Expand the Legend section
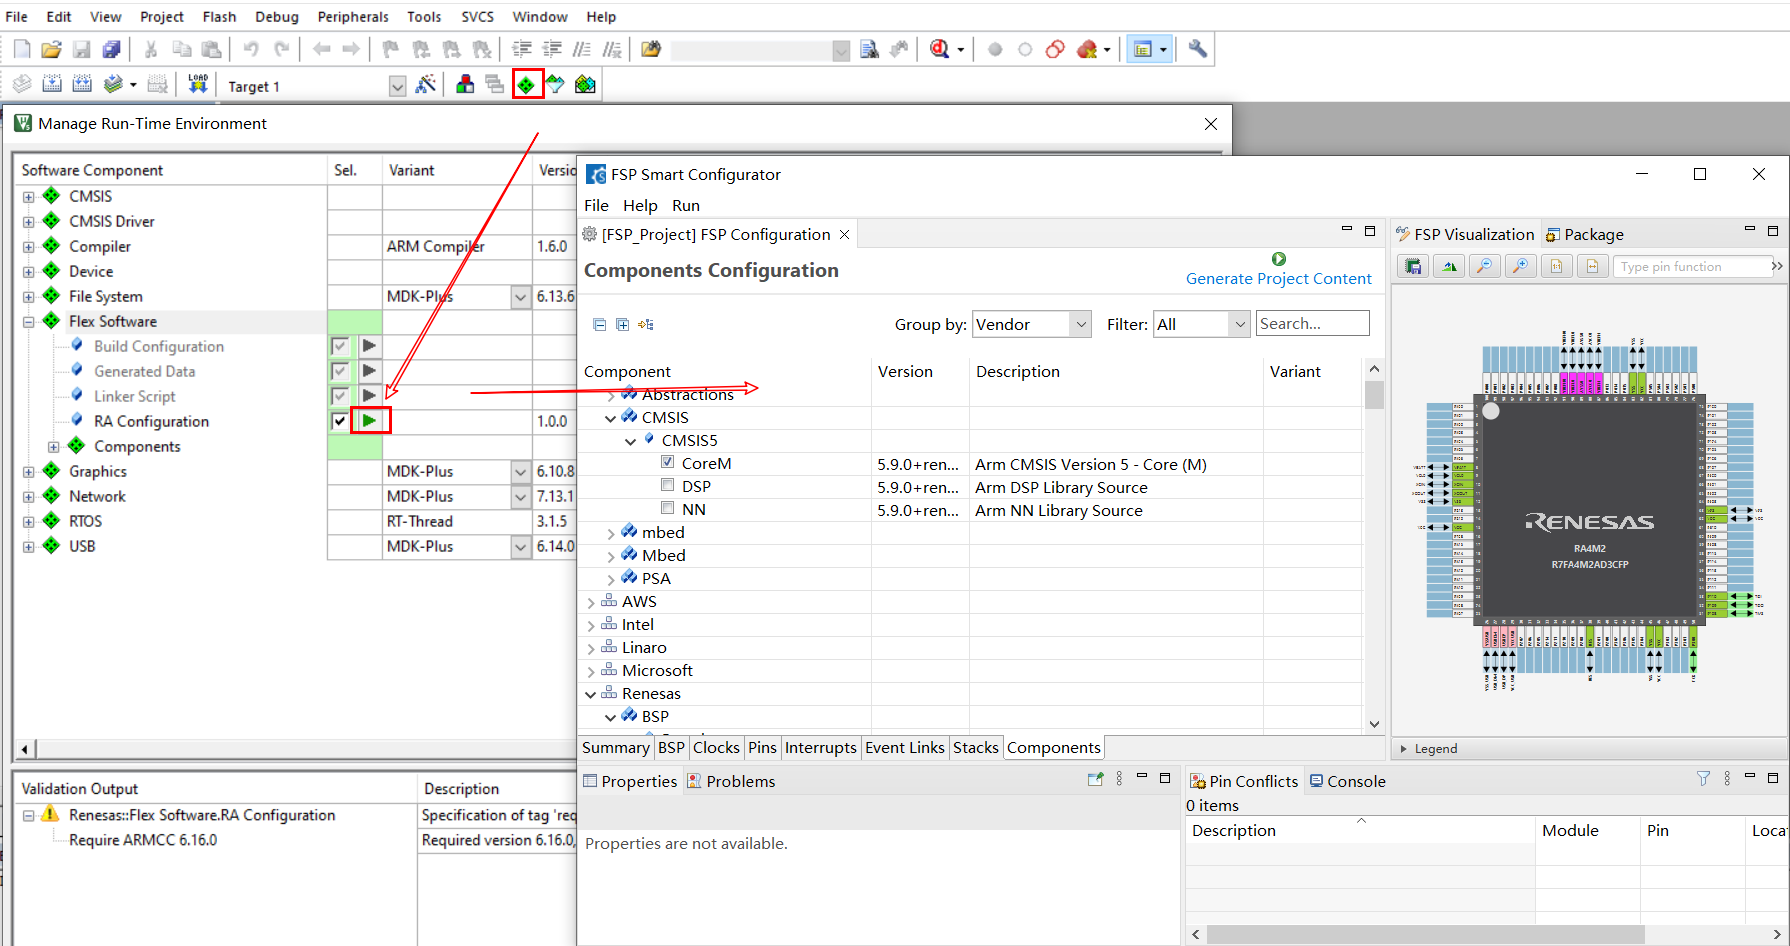1790x946 pixels. click(x=1403, y=749)
